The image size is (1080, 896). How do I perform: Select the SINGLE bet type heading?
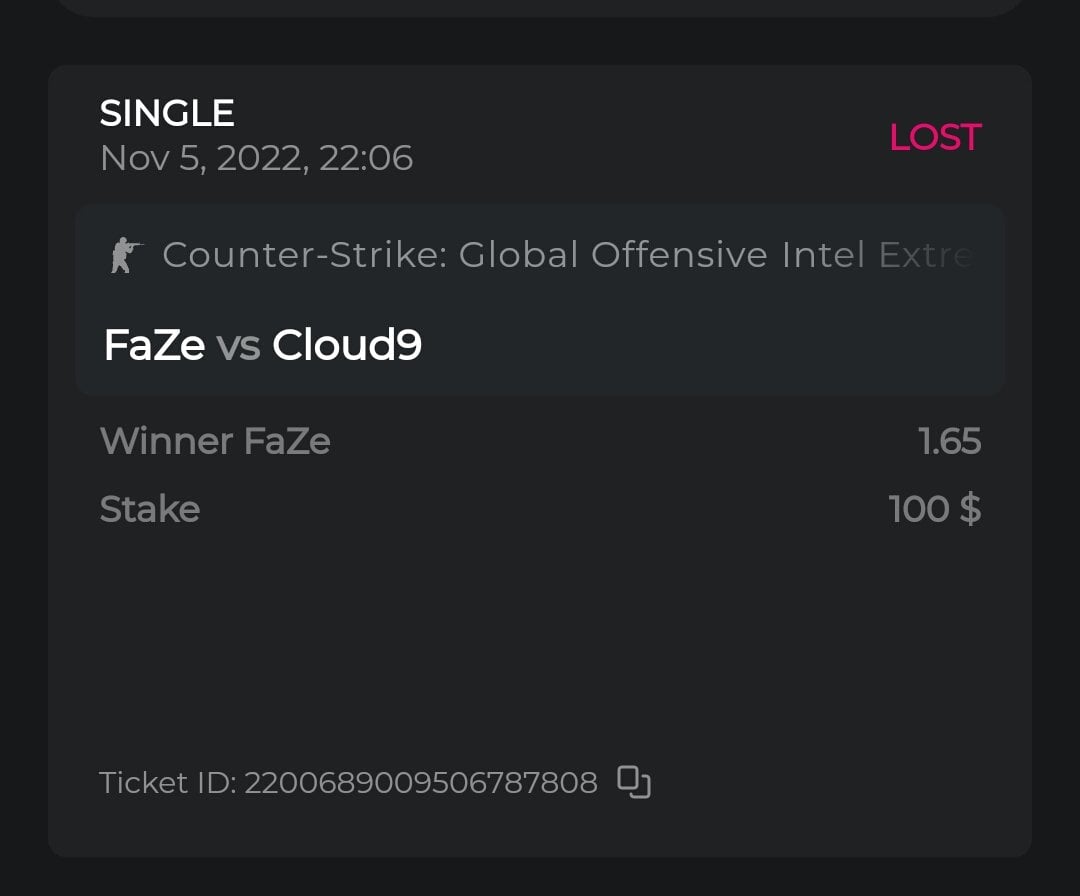click(x=167, y=113)
